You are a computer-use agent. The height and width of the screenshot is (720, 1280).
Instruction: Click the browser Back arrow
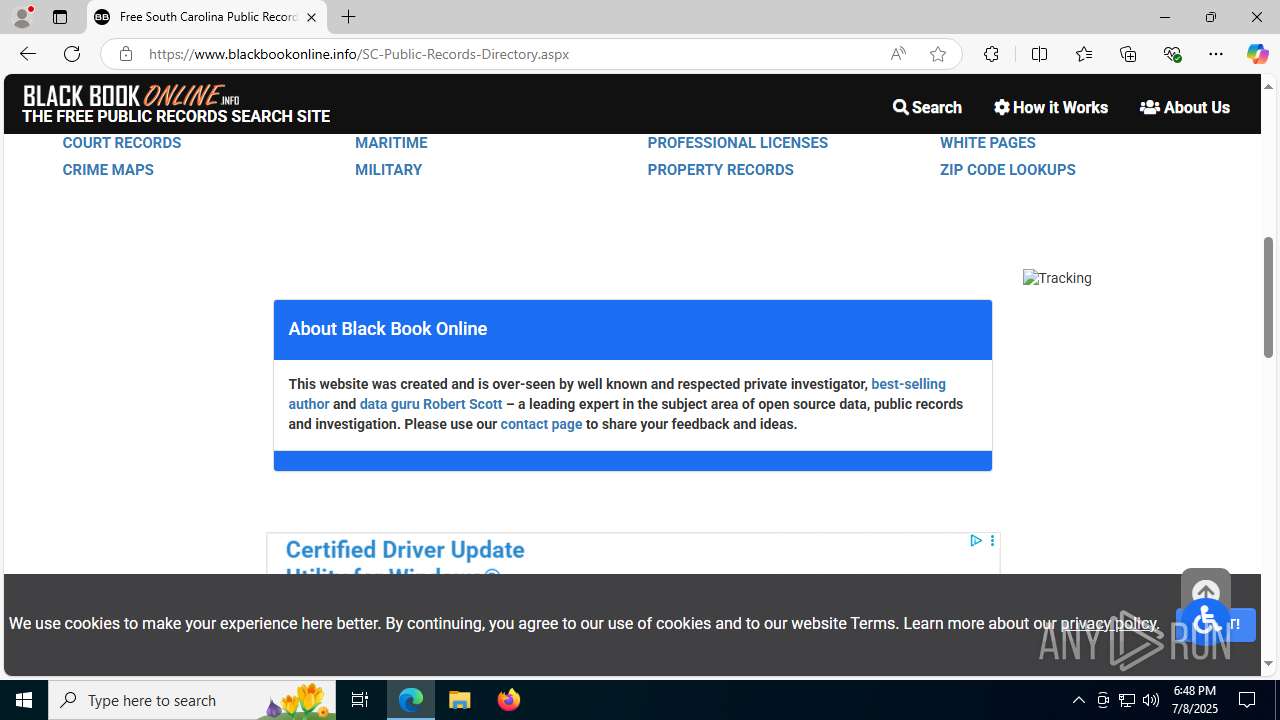27,54
